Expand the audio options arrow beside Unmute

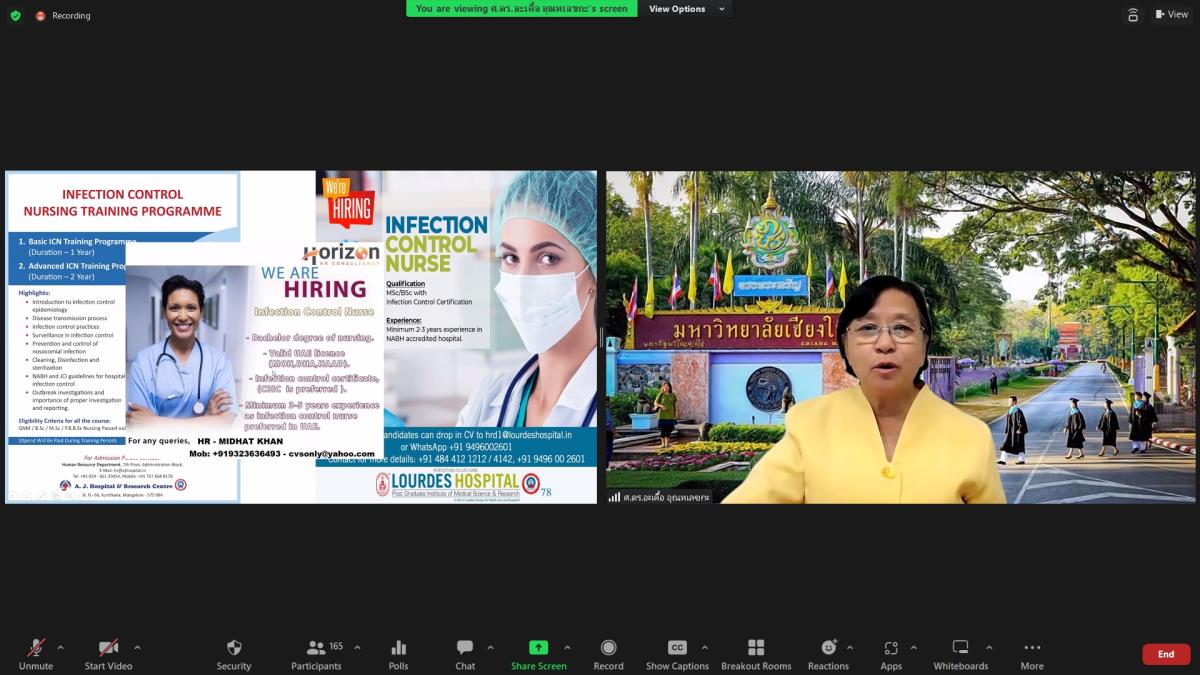[x=60, y=647]
